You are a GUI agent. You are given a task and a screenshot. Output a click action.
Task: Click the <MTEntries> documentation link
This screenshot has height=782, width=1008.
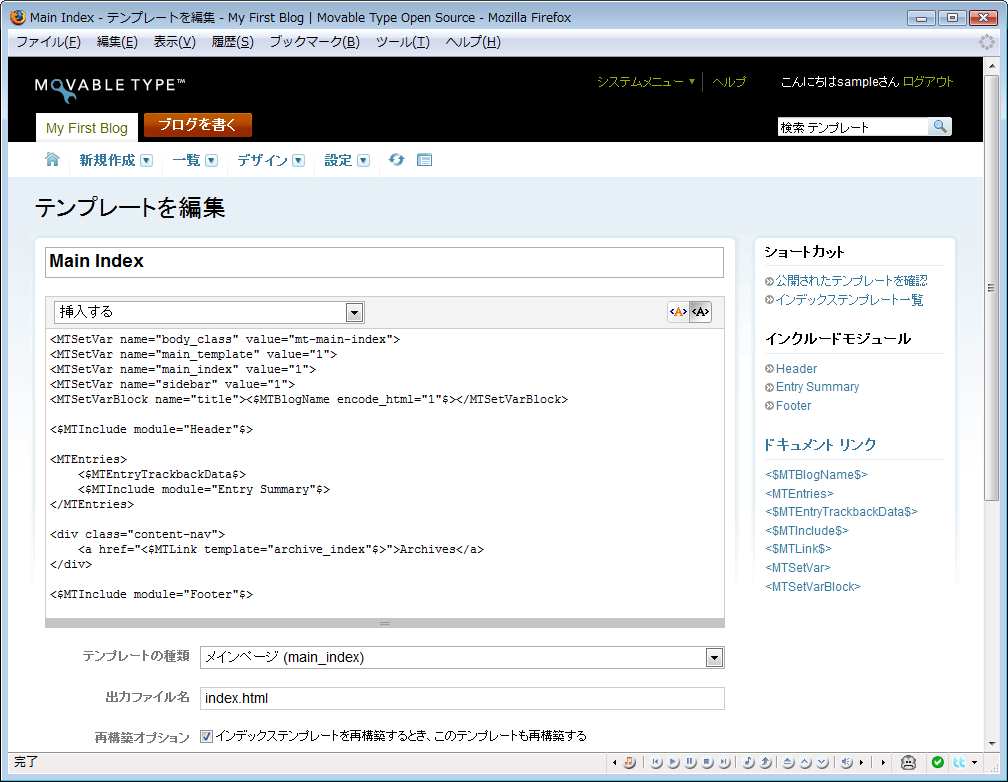click(799, 493)
